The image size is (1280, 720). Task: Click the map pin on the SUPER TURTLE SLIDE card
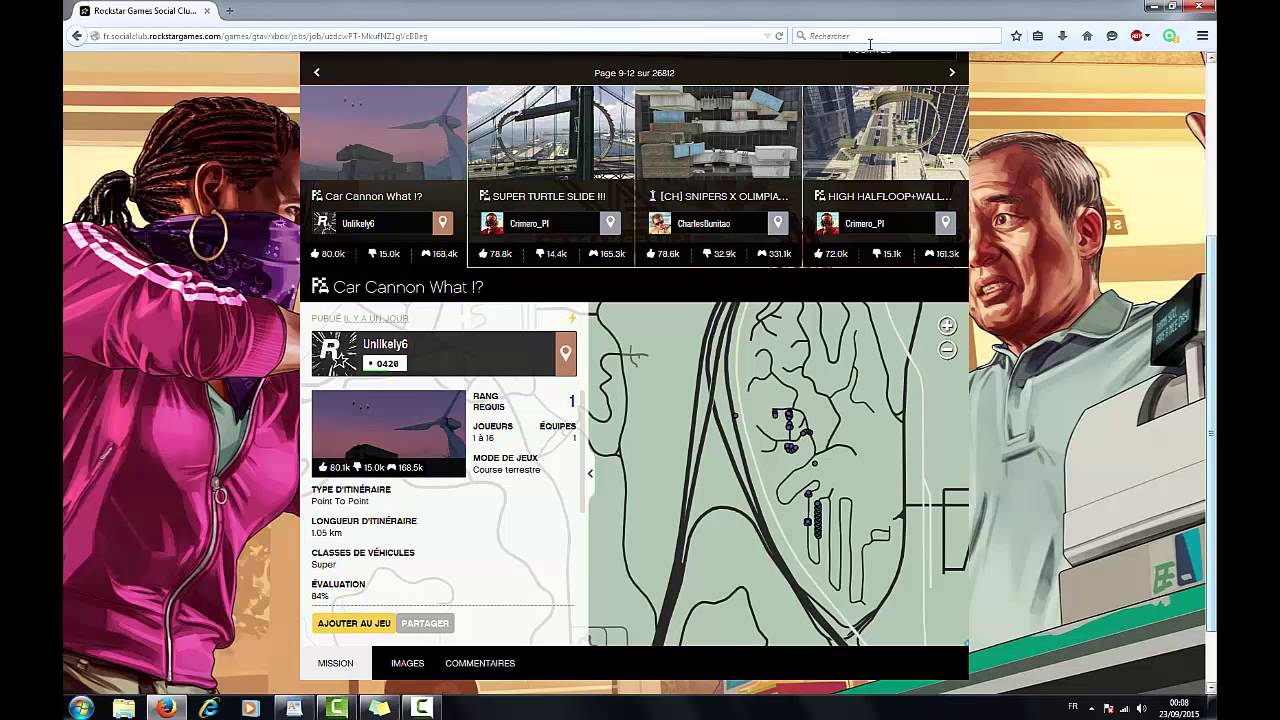[x=610, y=223]
